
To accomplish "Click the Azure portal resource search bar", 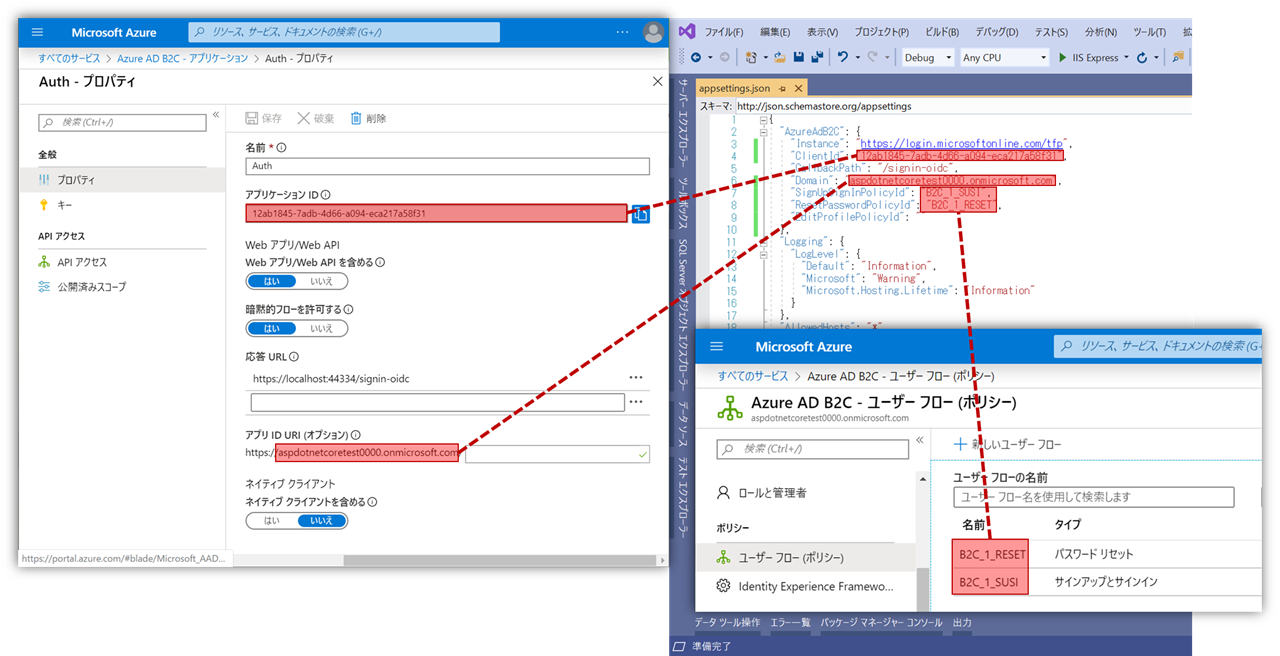I will (x=343, y=33).
